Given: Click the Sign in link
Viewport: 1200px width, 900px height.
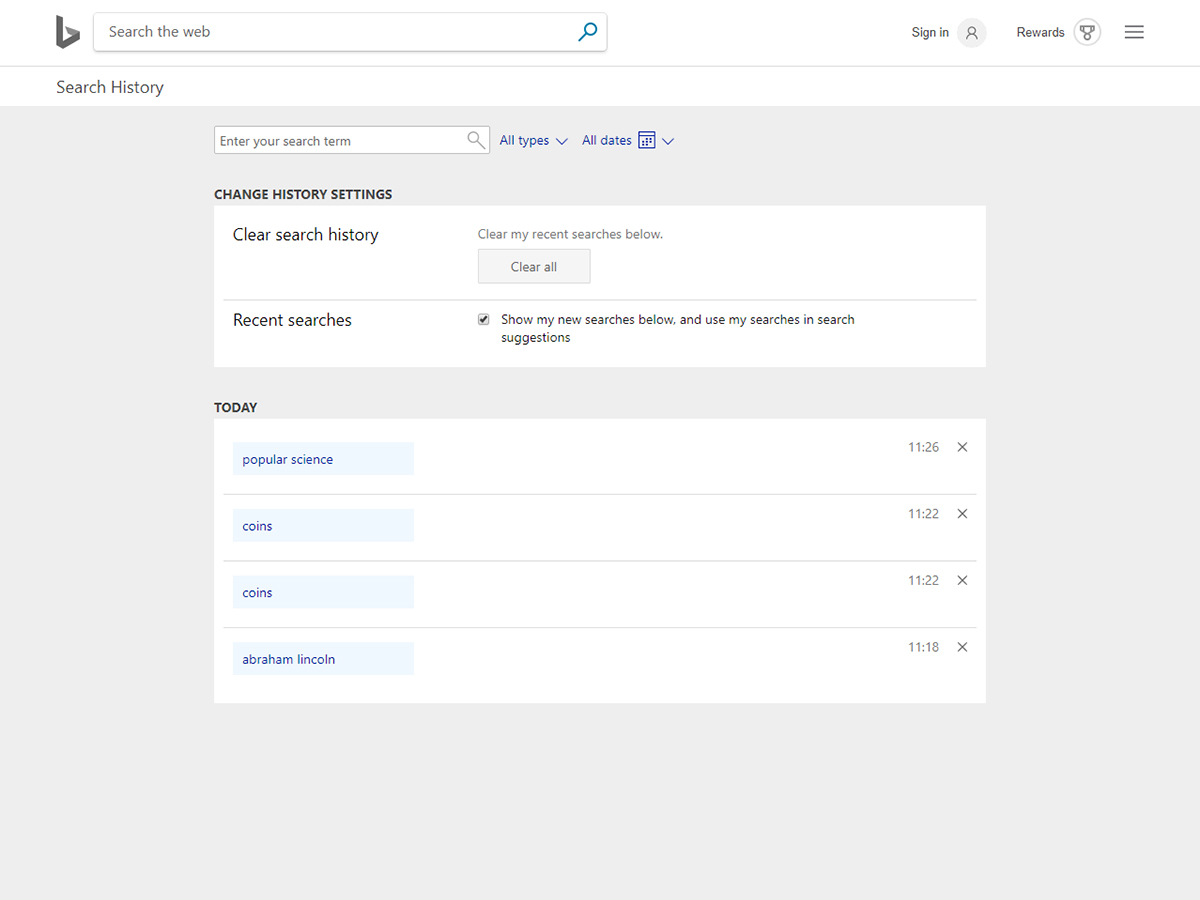Looking at the screenshot, I should point(930,33).
